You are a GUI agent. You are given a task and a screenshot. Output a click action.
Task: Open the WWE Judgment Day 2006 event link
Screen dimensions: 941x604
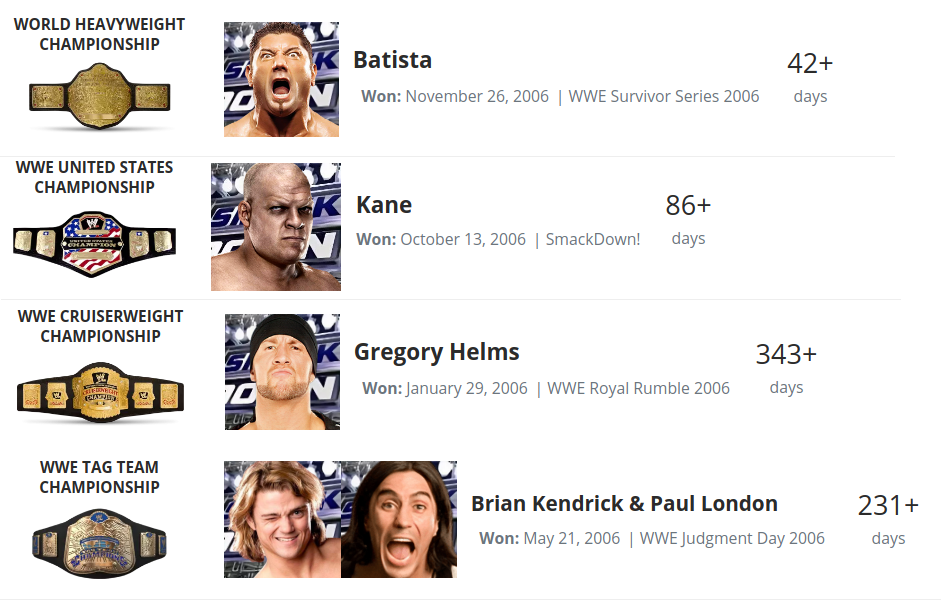point(732,538)
